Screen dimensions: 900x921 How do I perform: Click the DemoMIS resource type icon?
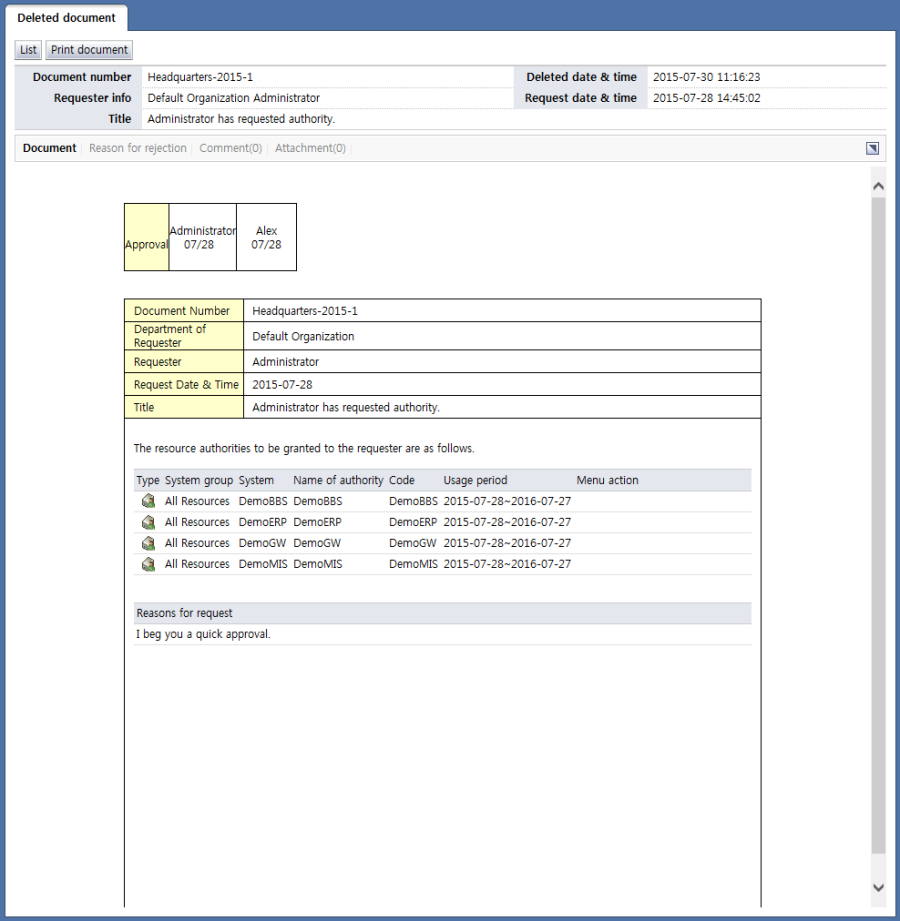[x=148, y=564]
